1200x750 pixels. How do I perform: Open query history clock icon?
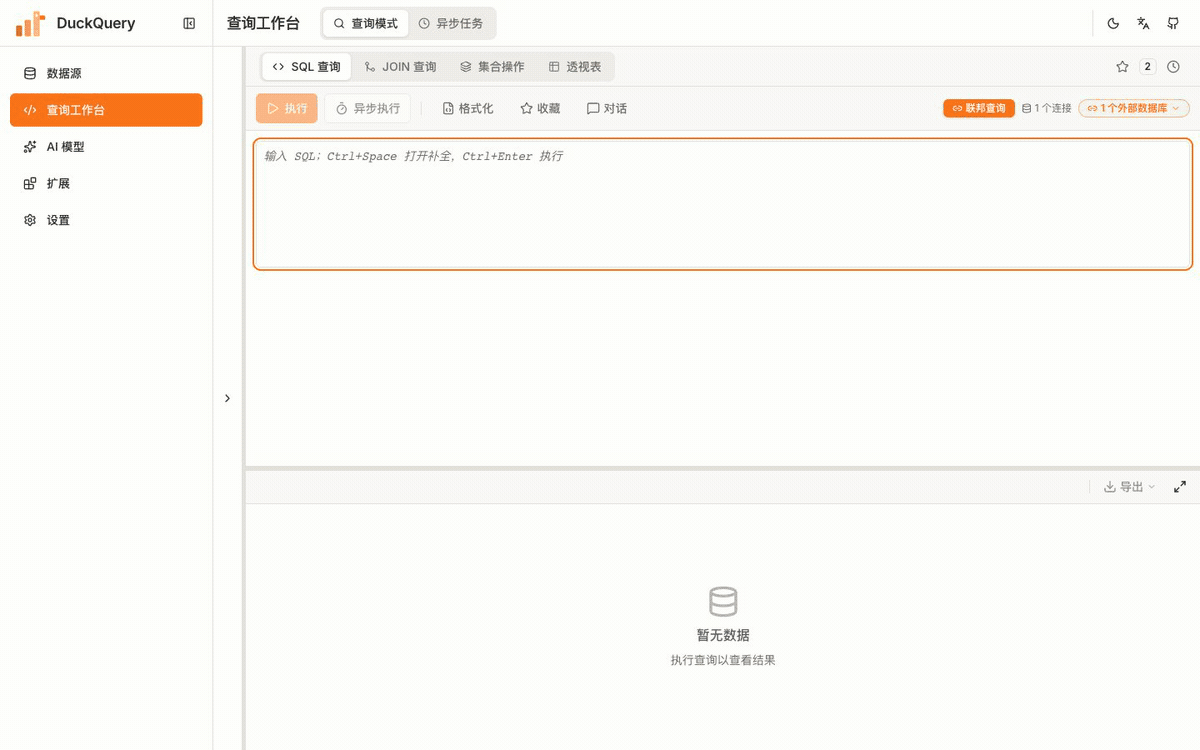pyautogui.click(x=1173, y=67)
